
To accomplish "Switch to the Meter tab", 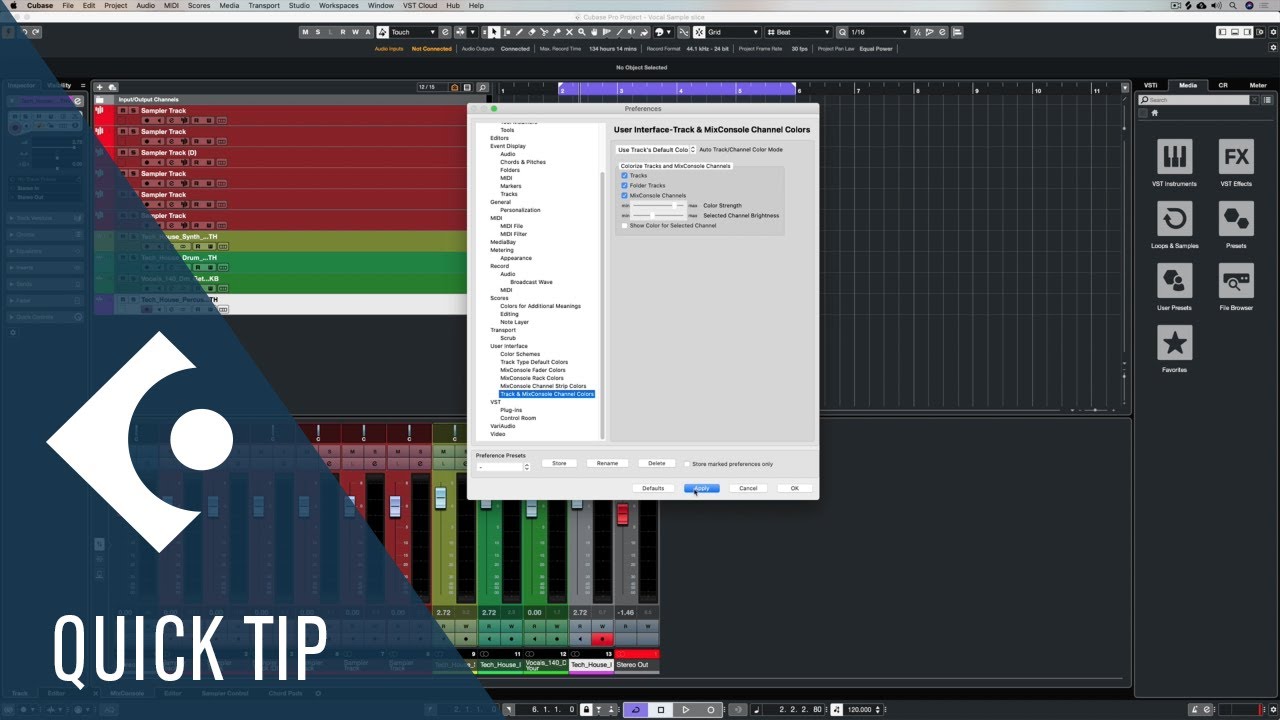I will click(x=1258, y=85).
